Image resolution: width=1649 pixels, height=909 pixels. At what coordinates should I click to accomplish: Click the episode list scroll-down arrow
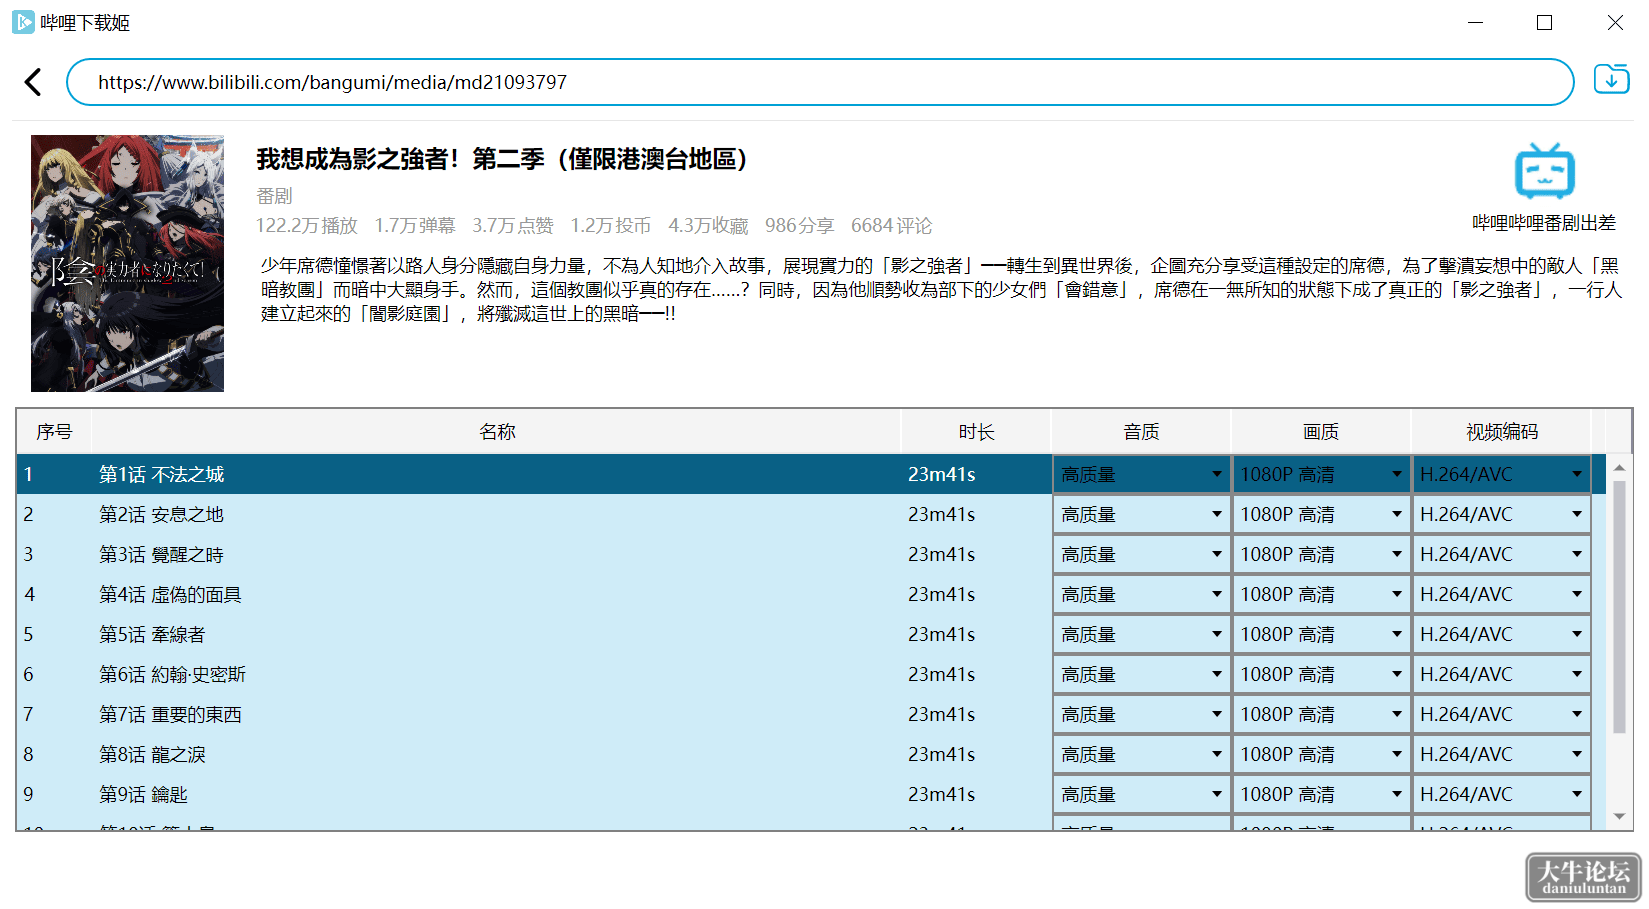1619,817
